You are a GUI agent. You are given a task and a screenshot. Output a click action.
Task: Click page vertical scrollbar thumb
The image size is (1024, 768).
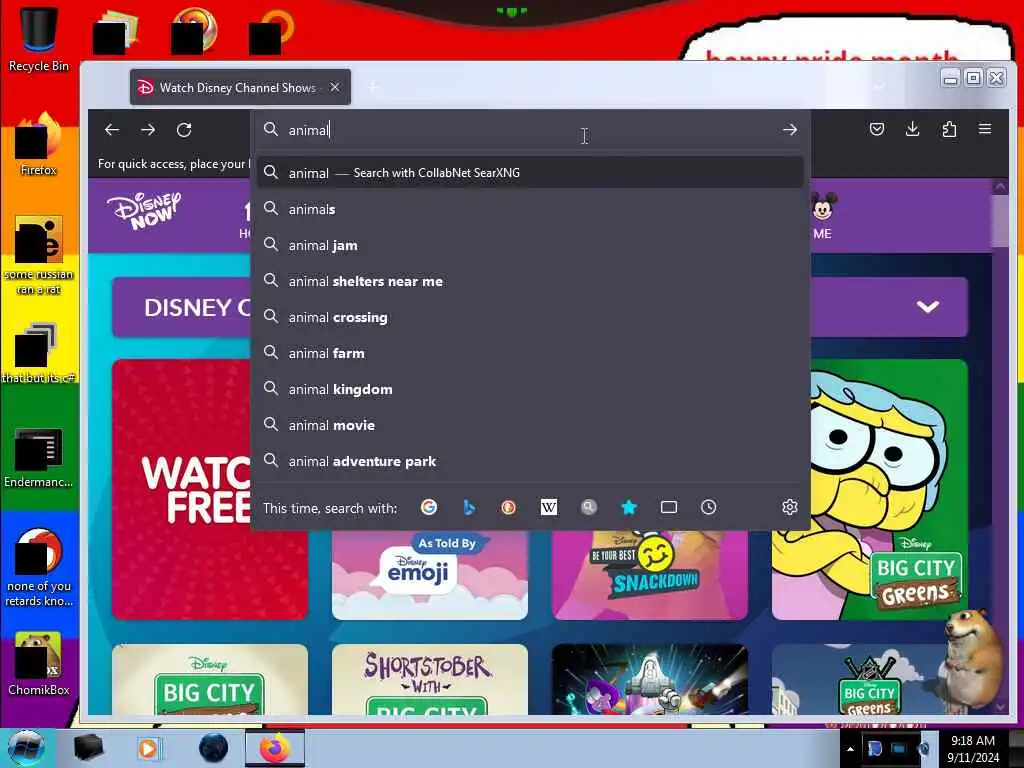[x=1000, y=221]
